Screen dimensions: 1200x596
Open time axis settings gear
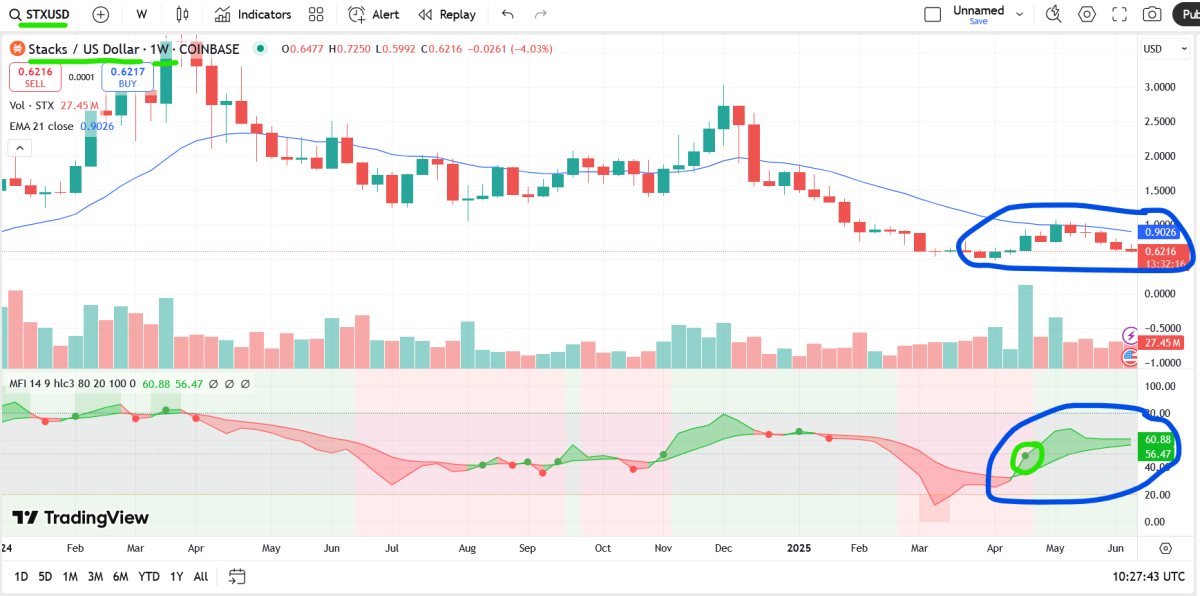point(1165,548)
